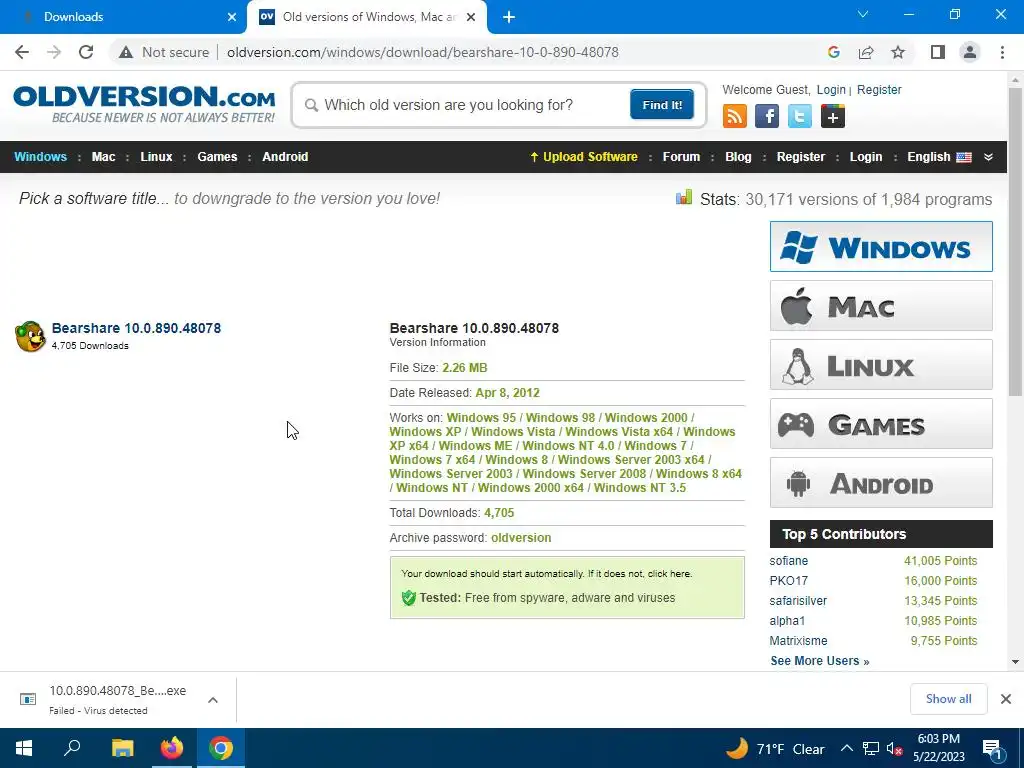Switch to the Downloads tab
Screen dimensions: 1024x768
(123, 17)
